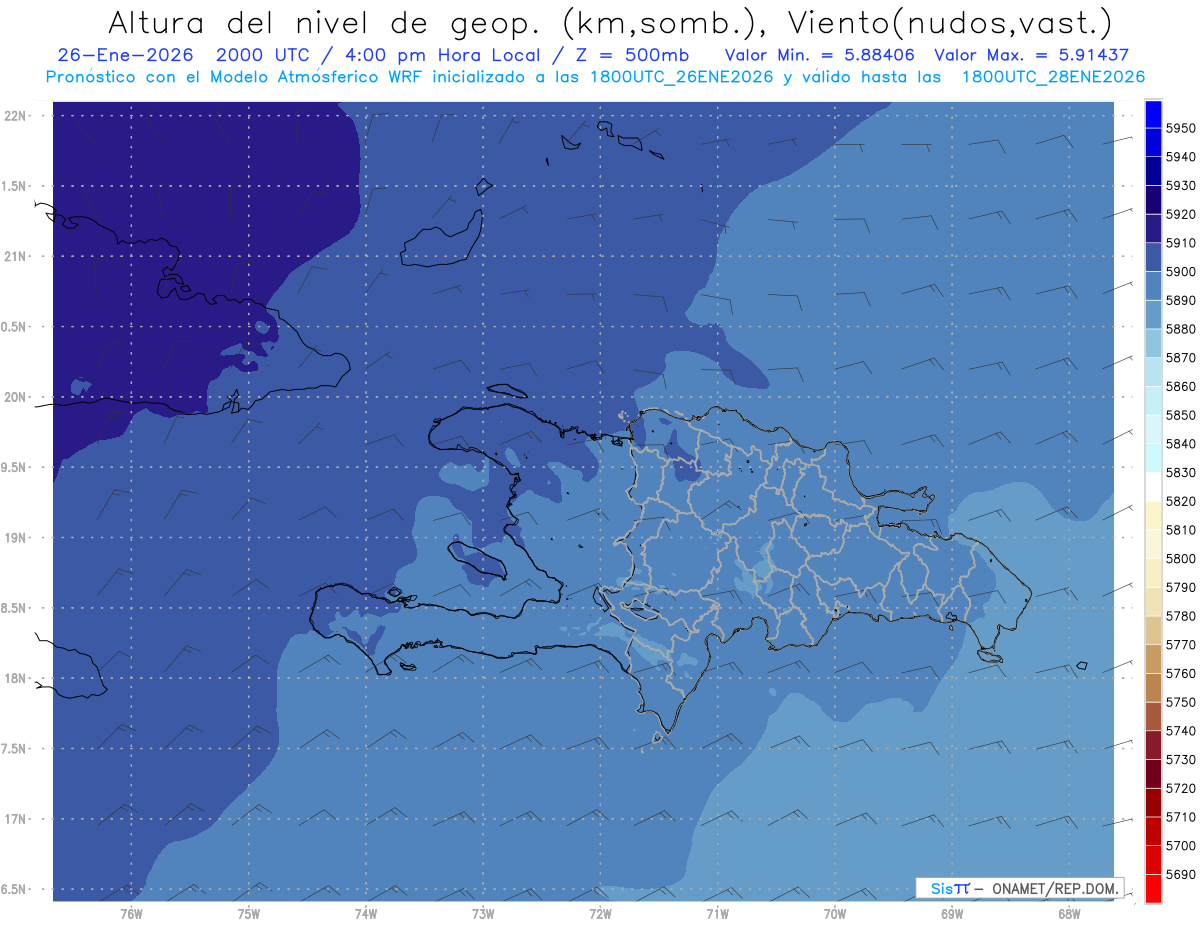Click the color bar label "5930"

[x=1181, y=186]
